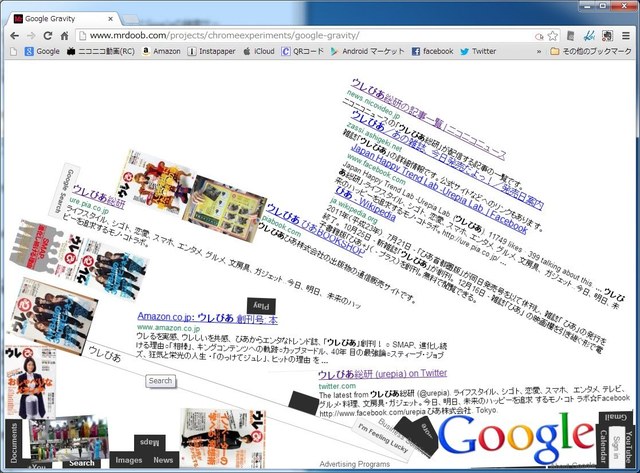Viewport: 640px width, 473px height.
Task: Open the Chrome menu icon
Action: [627, 35]
